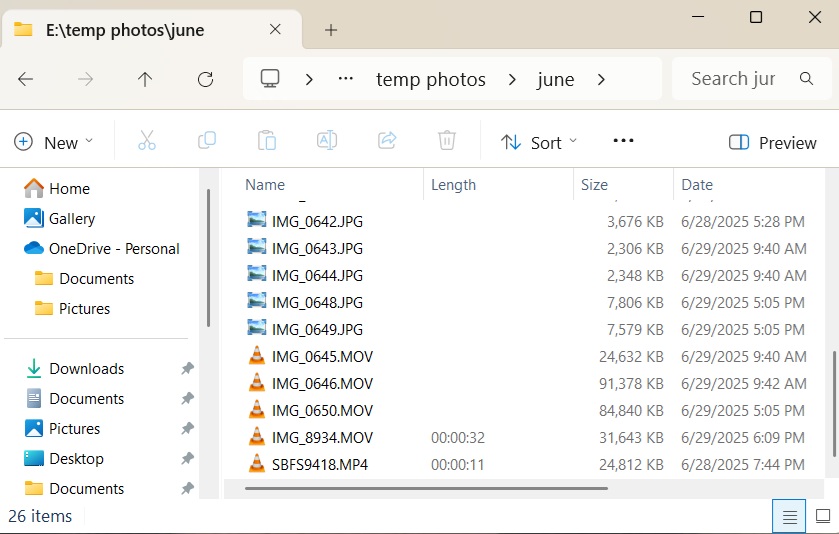Open the See more ellipsis menu
The image size is (839, 534).
coord(623,141)
